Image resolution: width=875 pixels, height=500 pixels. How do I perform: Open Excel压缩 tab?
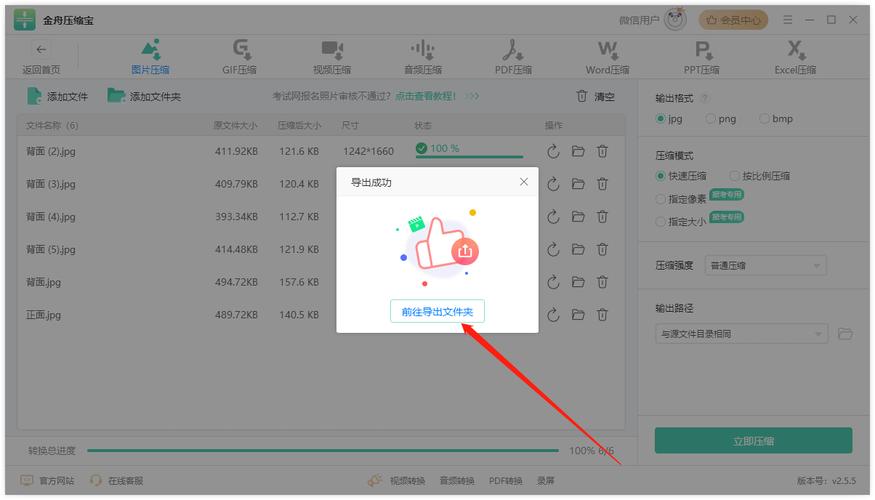[795, 57]
